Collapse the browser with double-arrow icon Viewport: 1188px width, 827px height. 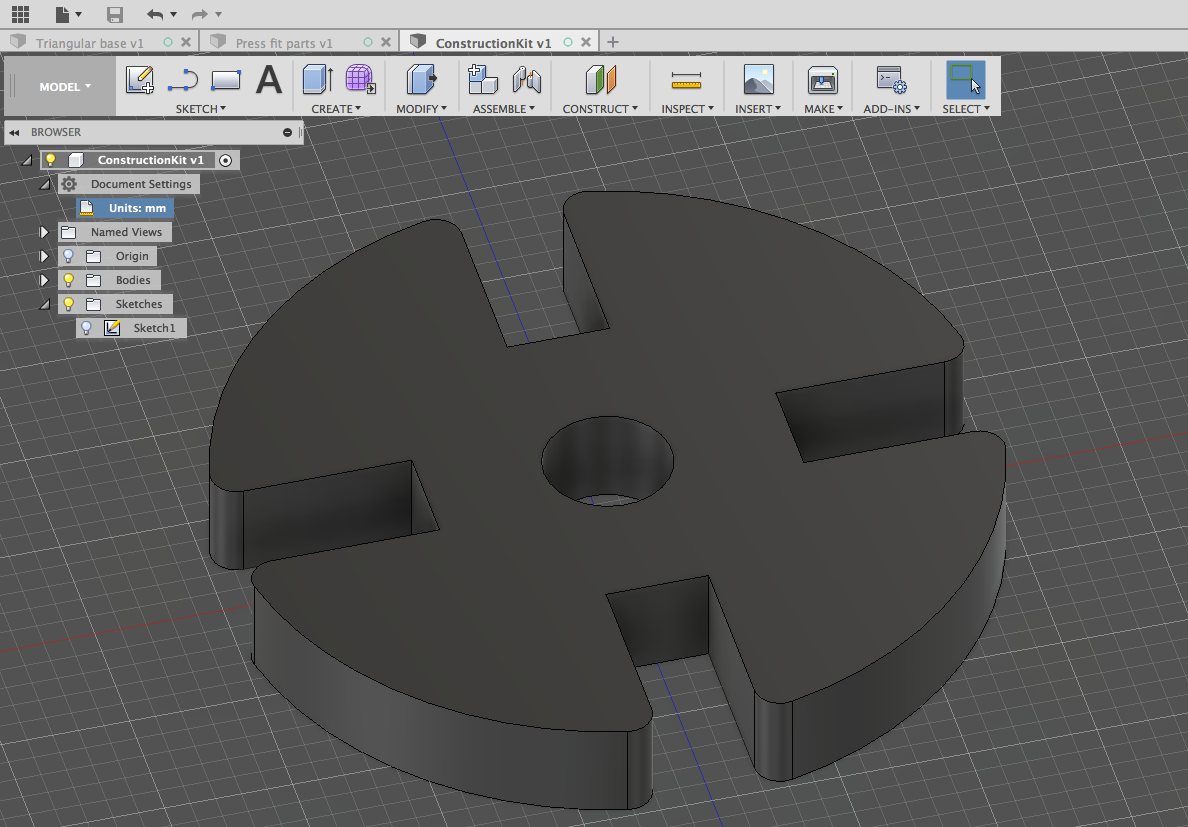pos(14,133)
